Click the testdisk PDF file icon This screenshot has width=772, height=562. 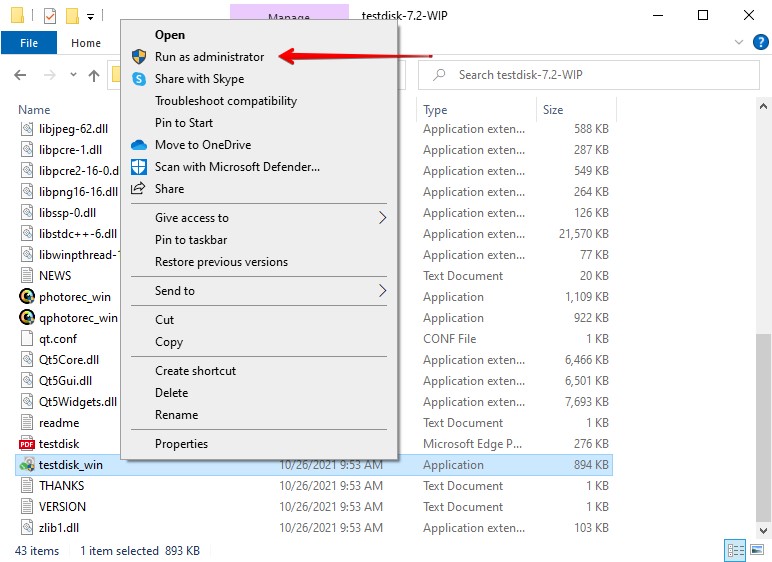(x=27, y=444)
